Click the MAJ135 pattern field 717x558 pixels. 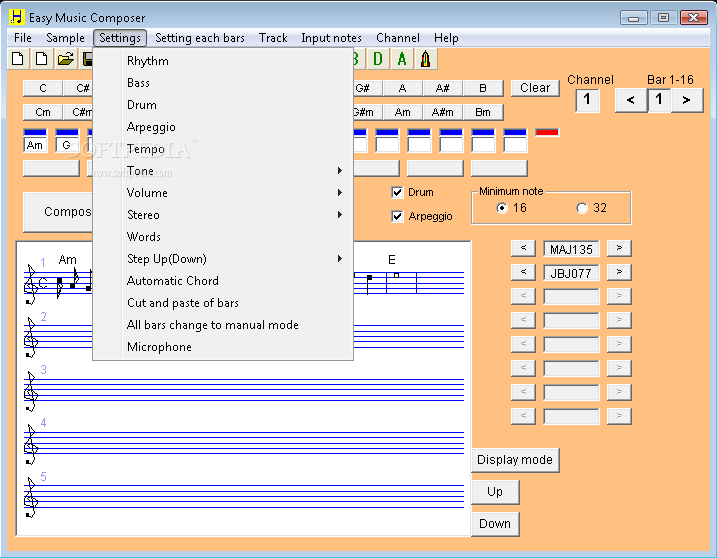pyautogui.click(x=571, y=249)
